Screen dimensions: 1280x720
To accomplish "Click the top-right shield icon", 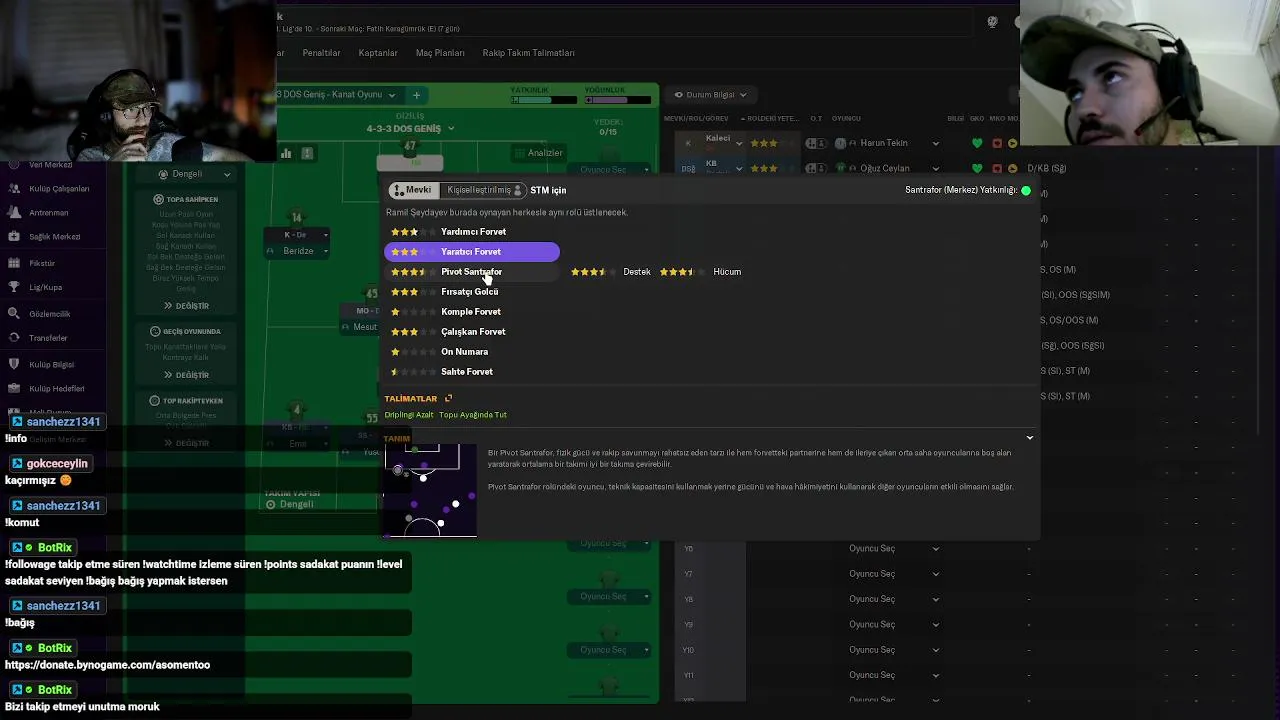I will [x=992, y=22].
